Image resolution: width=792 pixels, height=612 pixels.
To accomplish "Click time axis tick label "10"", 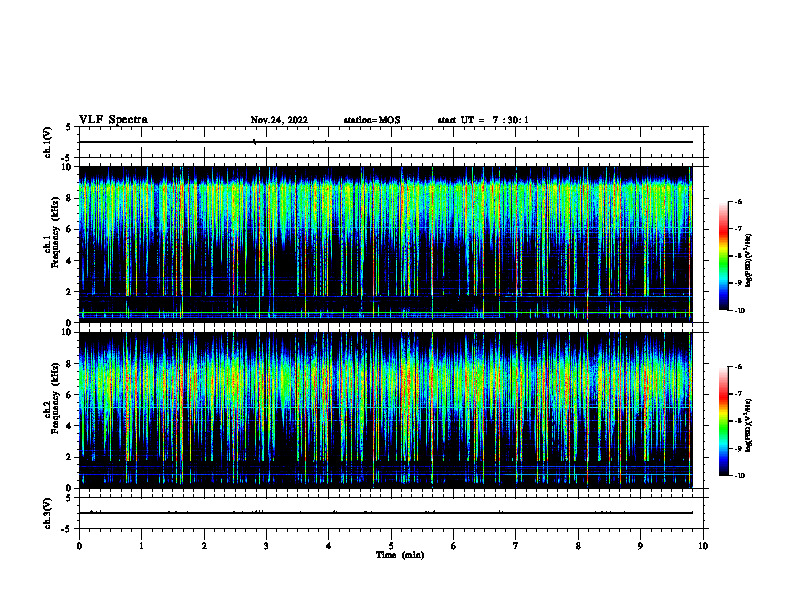I will tap(703, 546).
